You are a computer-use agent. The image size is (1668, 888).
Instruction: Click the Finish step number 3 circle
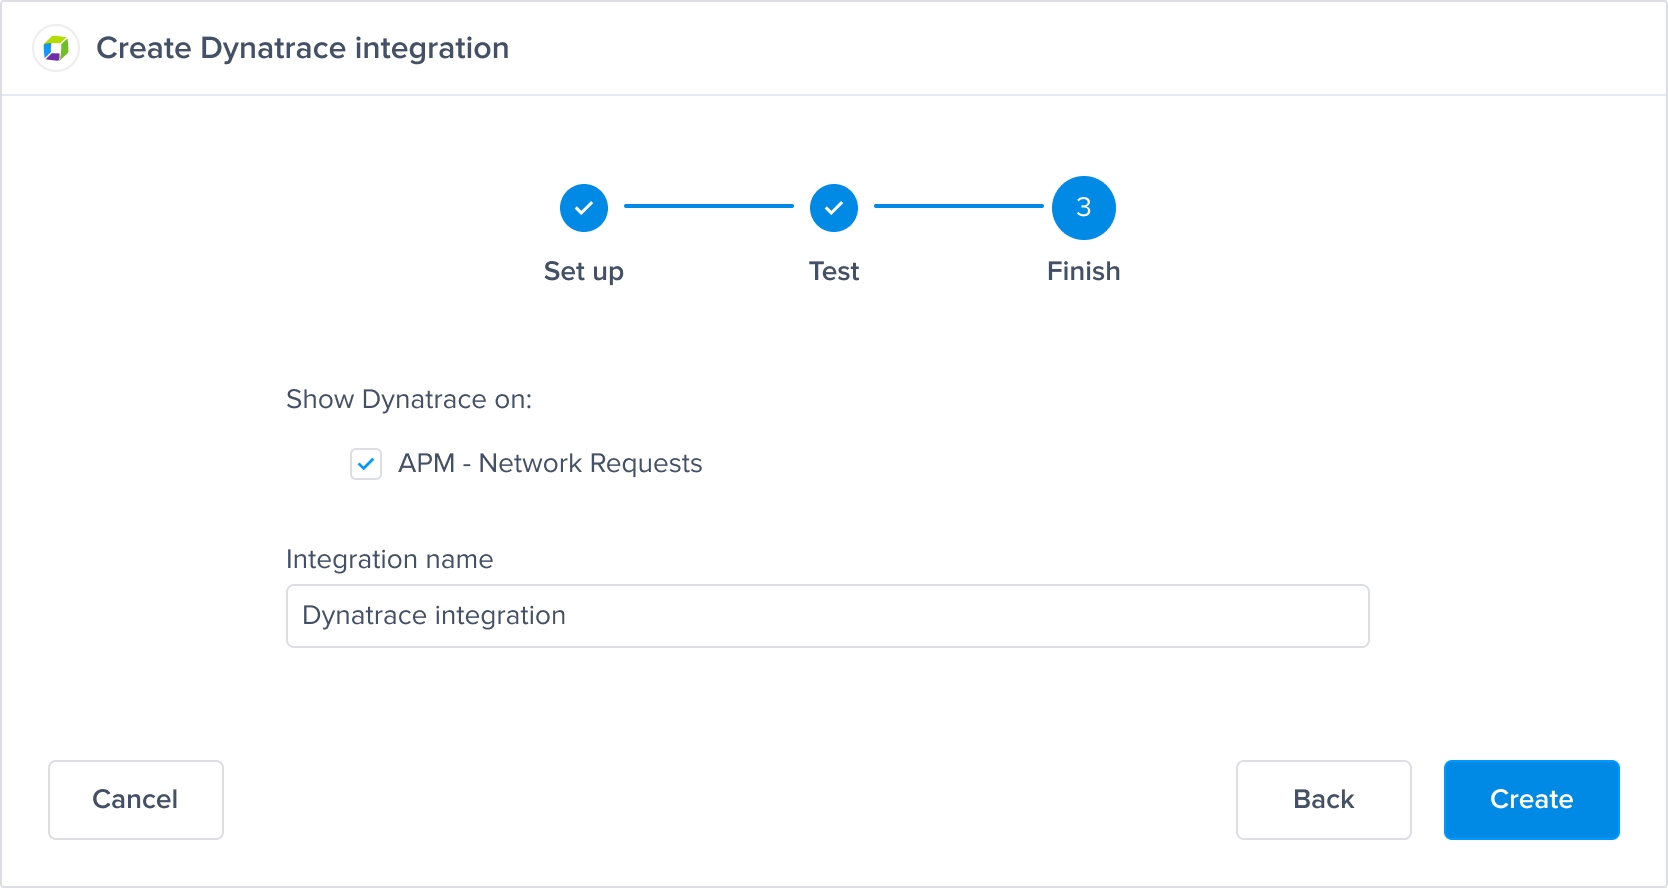(1083, 208)
